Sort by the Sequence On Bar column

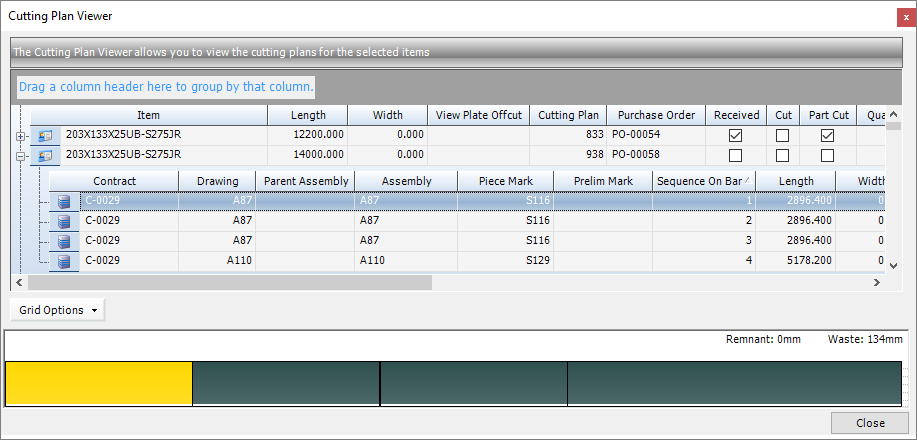click(703, 181)
